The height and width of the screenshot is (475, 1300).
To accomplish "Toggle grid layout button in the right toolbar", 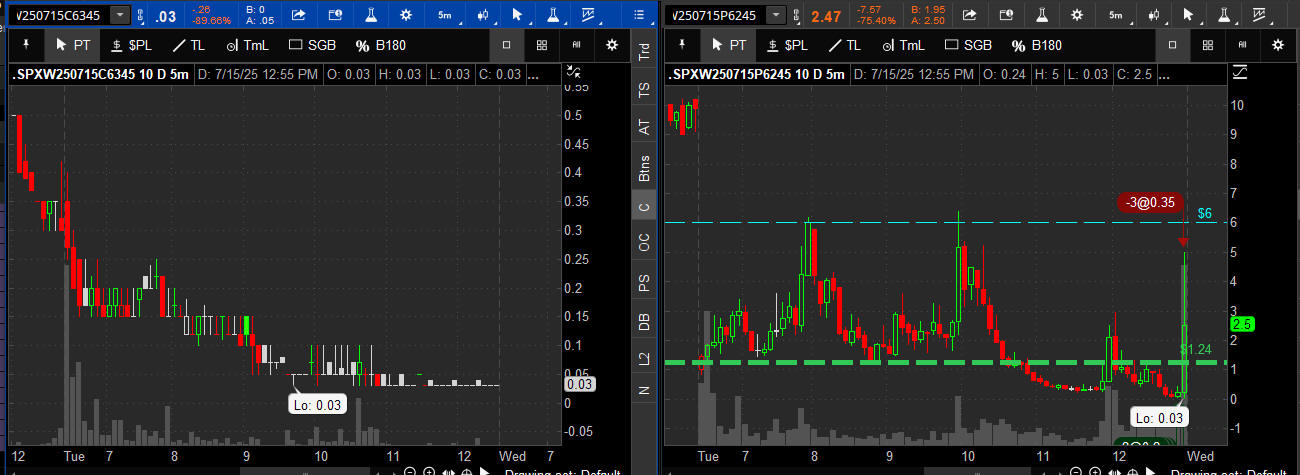I will click(1208, 45).
